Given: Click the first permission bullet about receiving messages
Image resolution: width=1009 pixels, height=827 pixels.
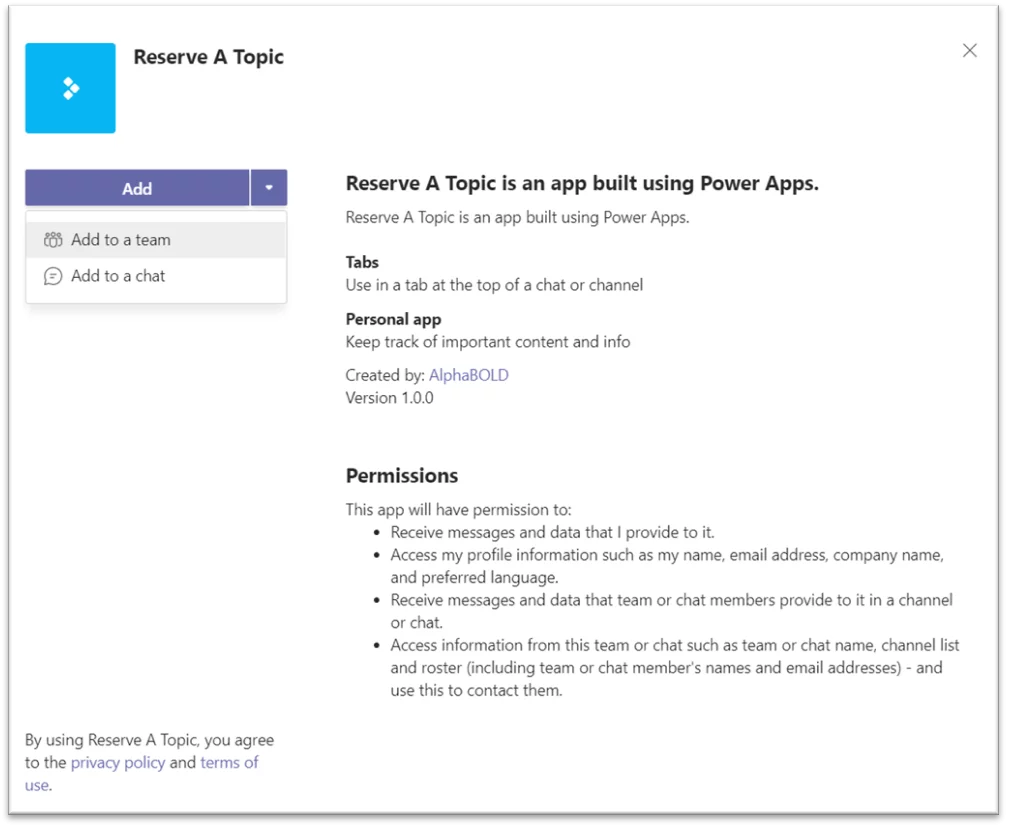Looking at the screenshot, I should pos(552,532).
